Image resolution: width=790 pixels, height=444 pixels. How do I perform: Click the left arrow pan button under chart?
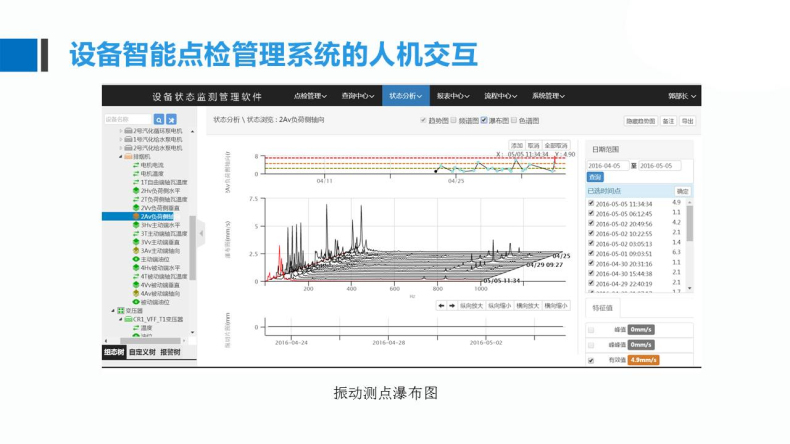point(442,305)
